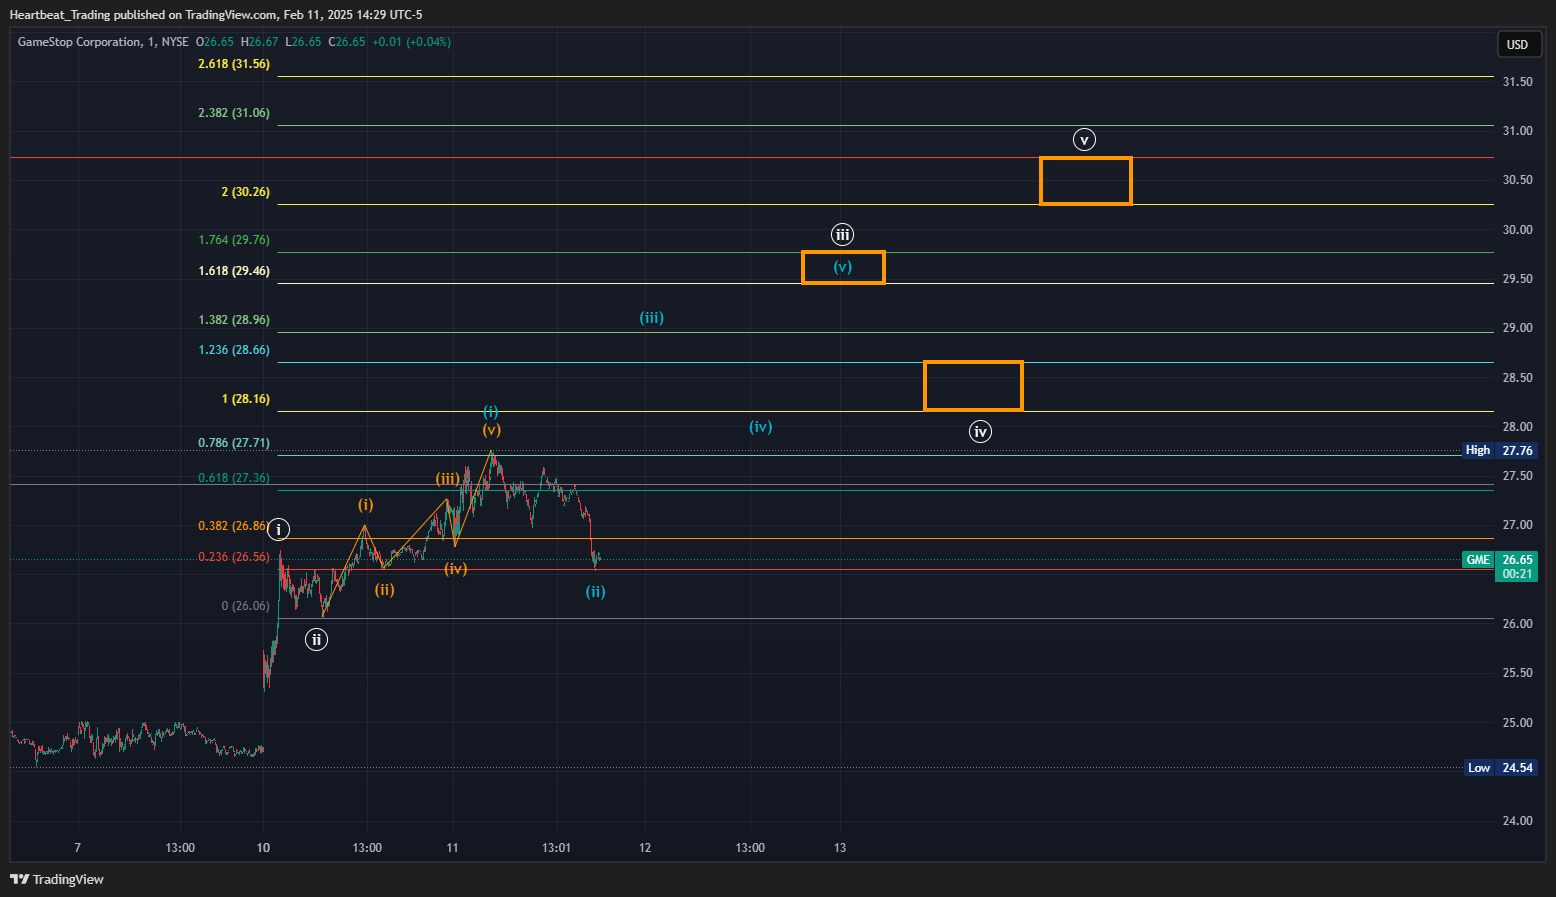The image size is (1556, 897).
Task: Select the 30.00 price axis label
Action: [x=1517, y=230]
